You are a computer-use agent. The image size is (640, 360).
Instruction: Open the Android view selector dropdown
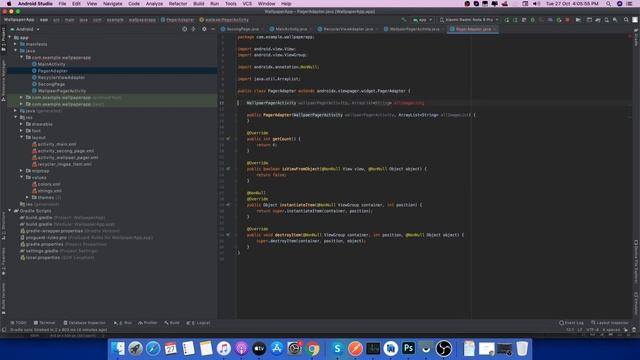(25, 29)
